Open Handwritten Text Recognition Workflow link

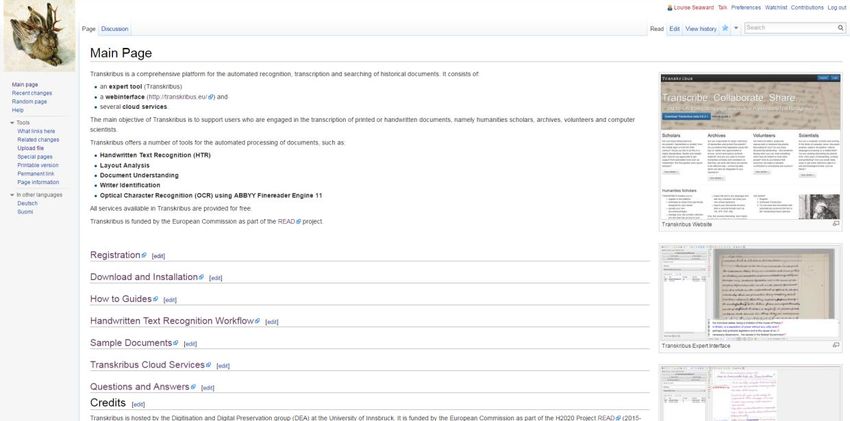pos(175,321)
